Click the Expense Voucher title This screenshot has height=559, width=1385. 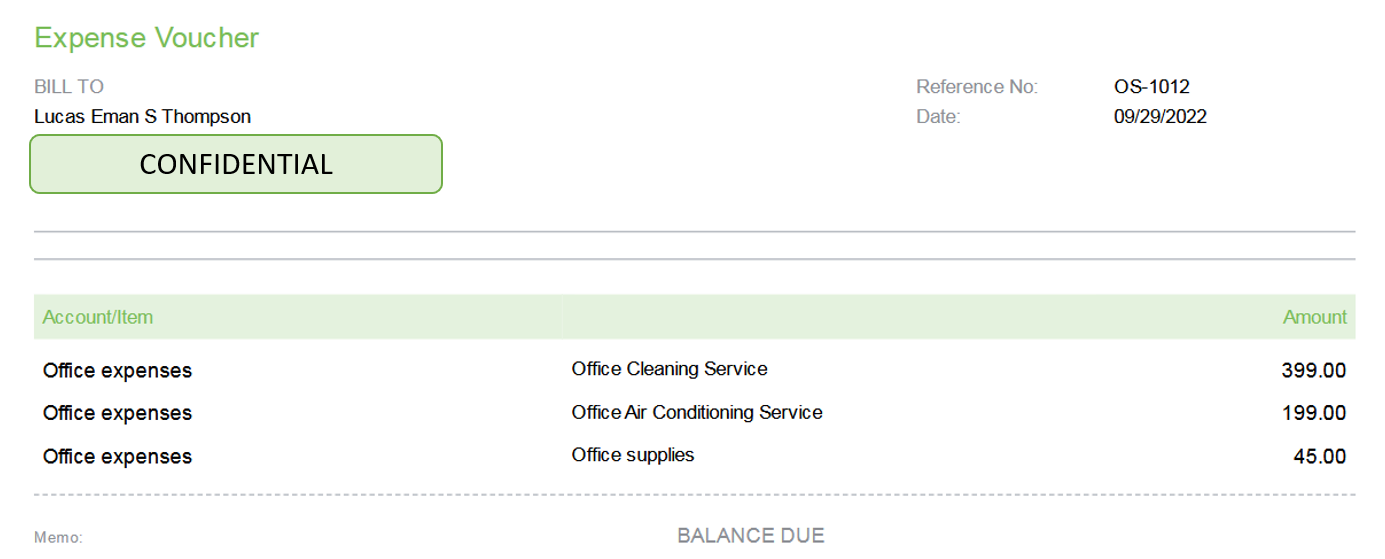pyautogui.click(x=146, y=38)
